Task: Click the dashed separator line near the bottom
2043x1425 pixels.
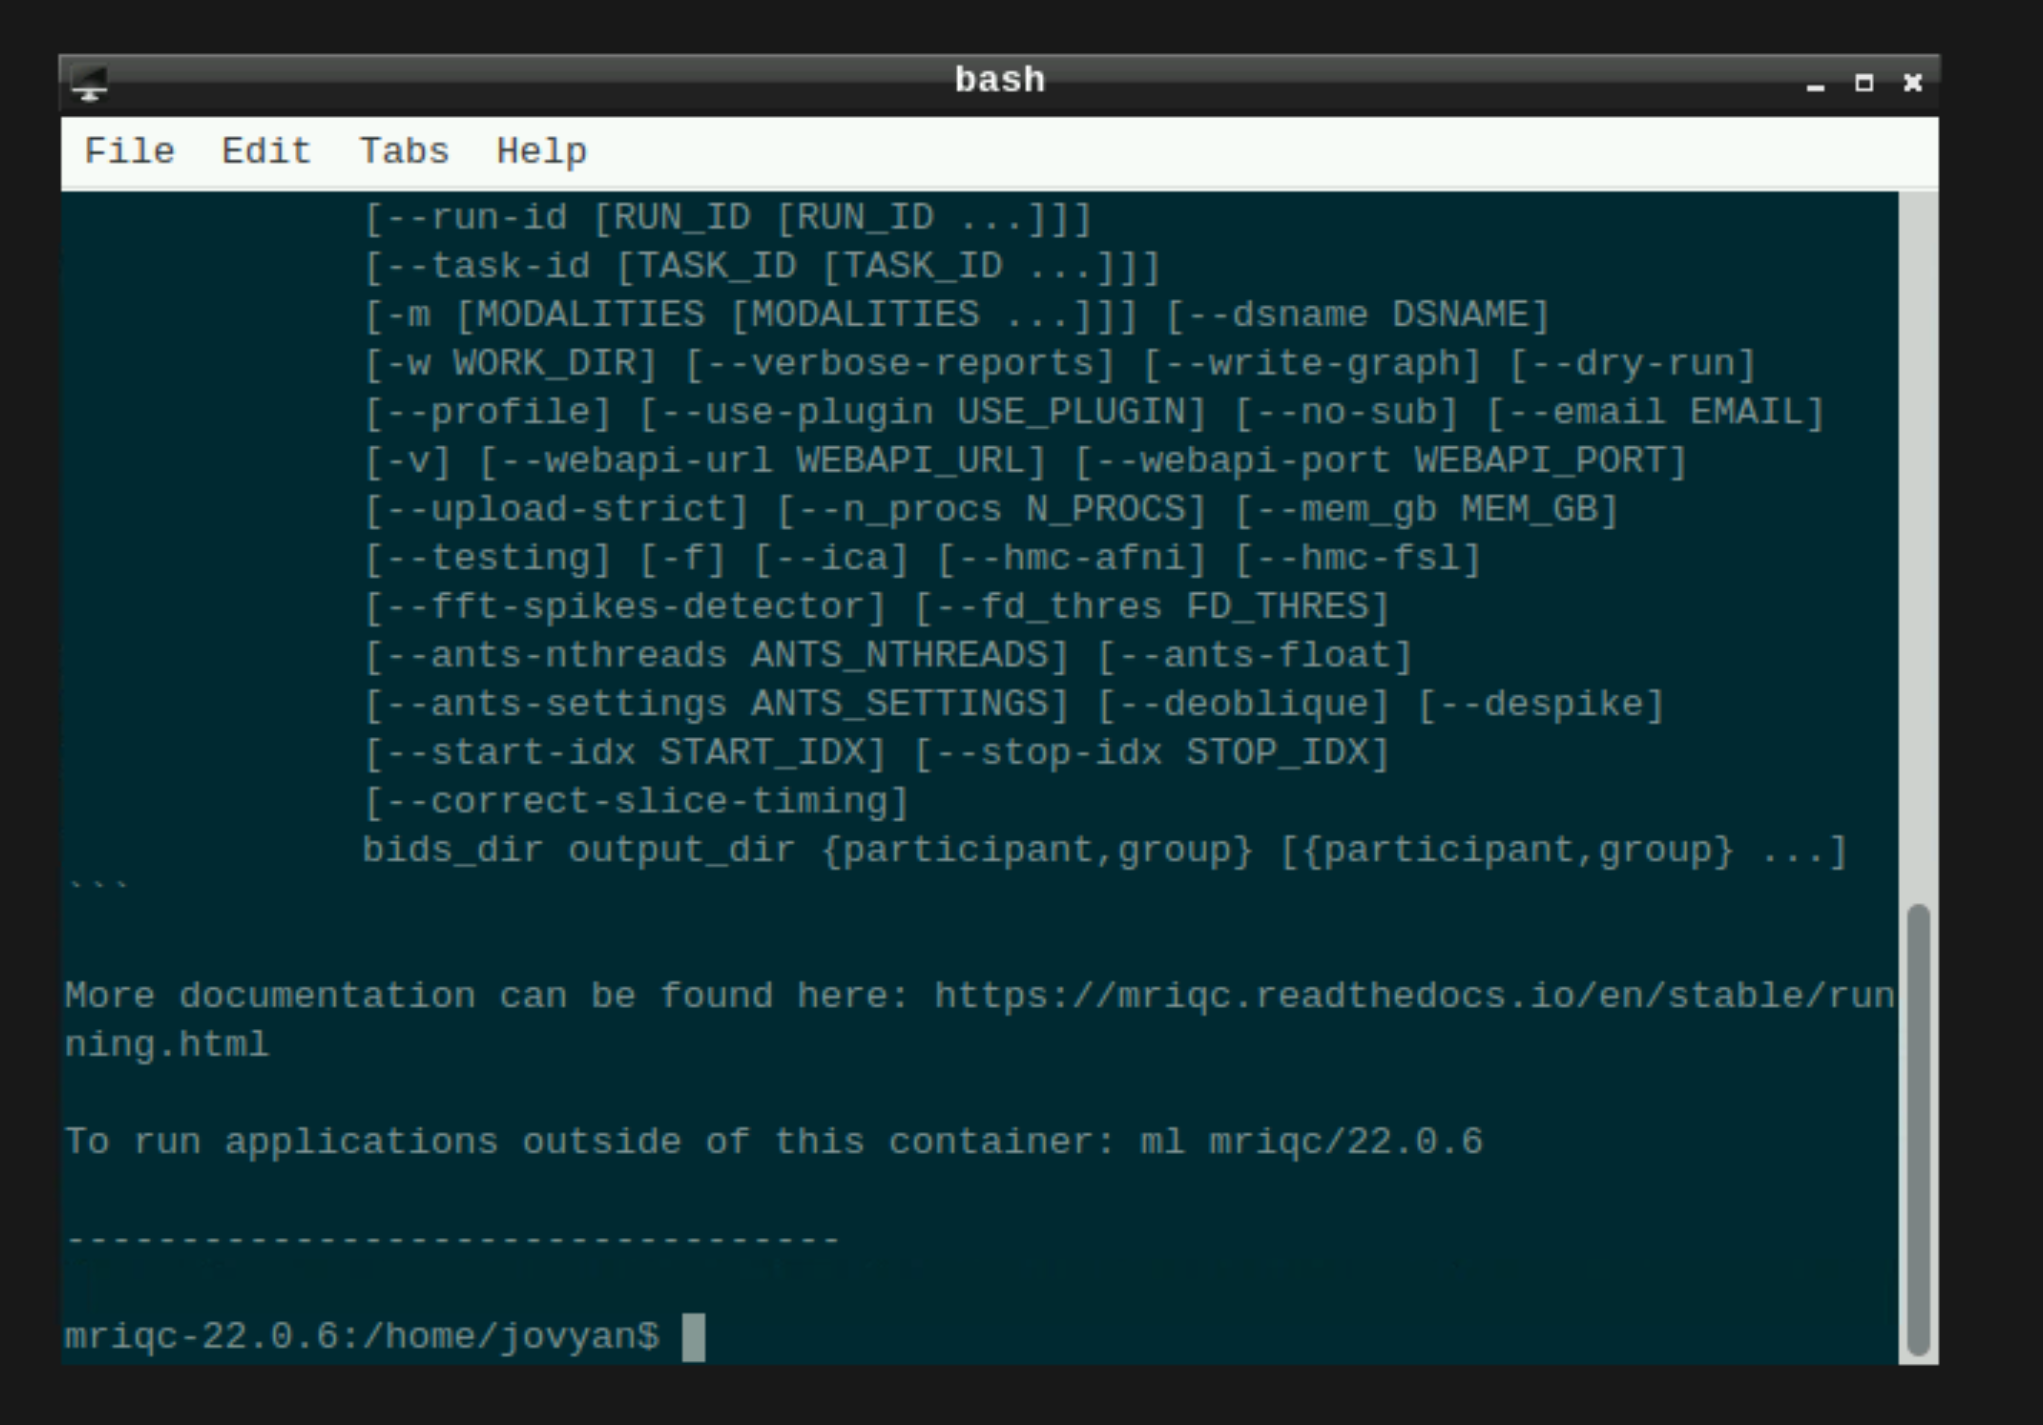Action: (x=450, y=1238)
